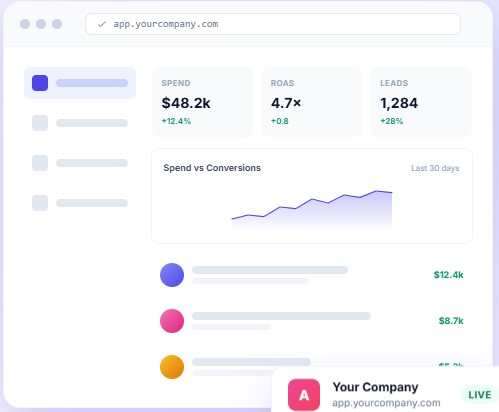The height and width of the screenshot is (412, 499).
Task: Click the purple circle avatar in the list
Action: click(x=172, y=275)
